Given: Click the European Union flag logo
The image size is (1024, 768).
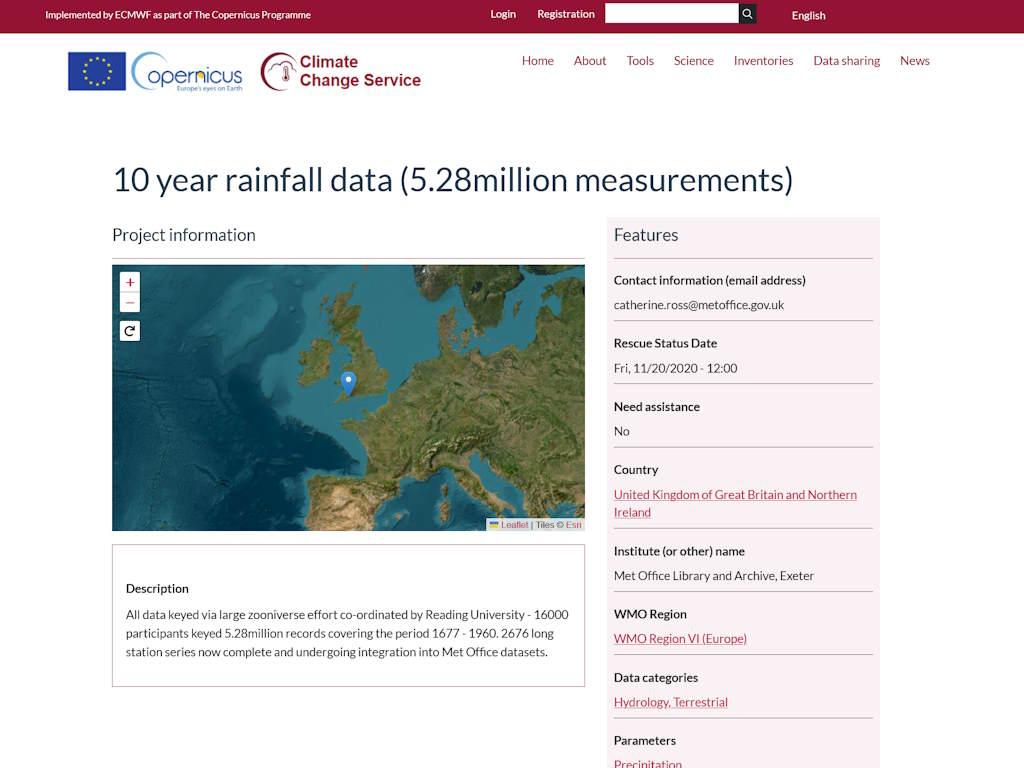Looking at the screenshot, I should point(97,71).
